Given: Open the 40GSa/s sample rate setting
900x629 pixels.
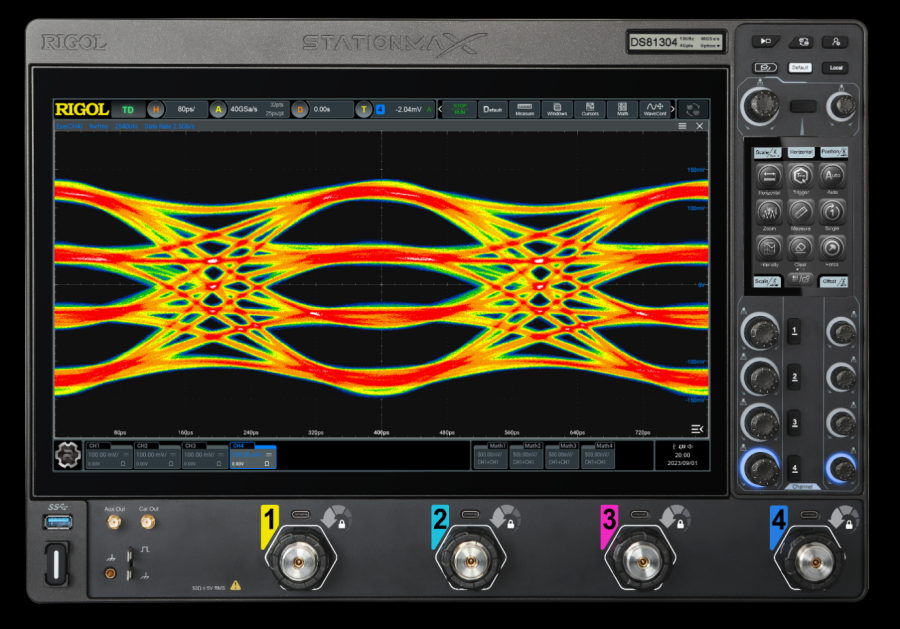Looking at the screenshot, I should pos(257,109).
